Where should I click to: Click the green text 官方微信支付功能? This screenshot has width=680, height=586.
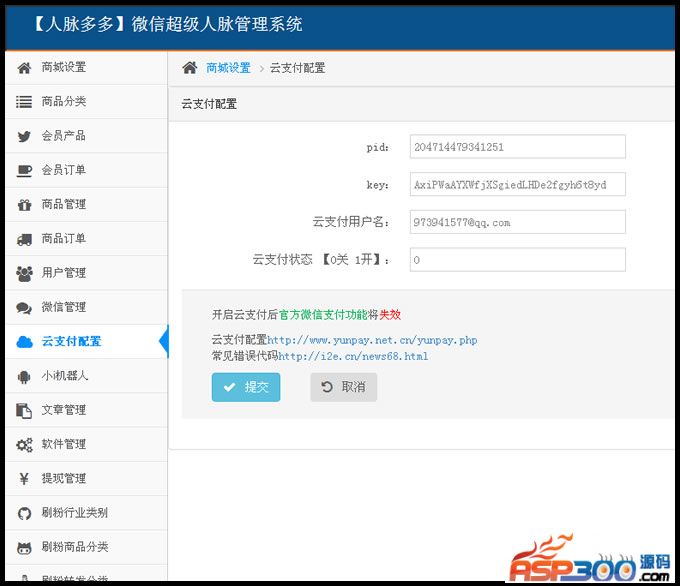click(x=323, y=315)
